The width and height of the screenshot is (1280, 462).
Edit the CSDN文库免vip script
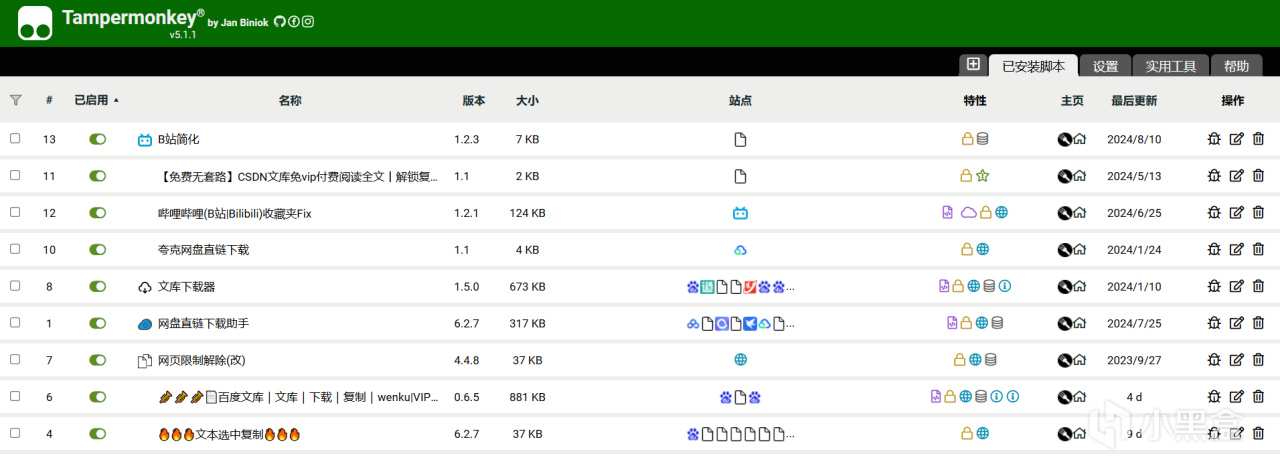[1236, 176]
